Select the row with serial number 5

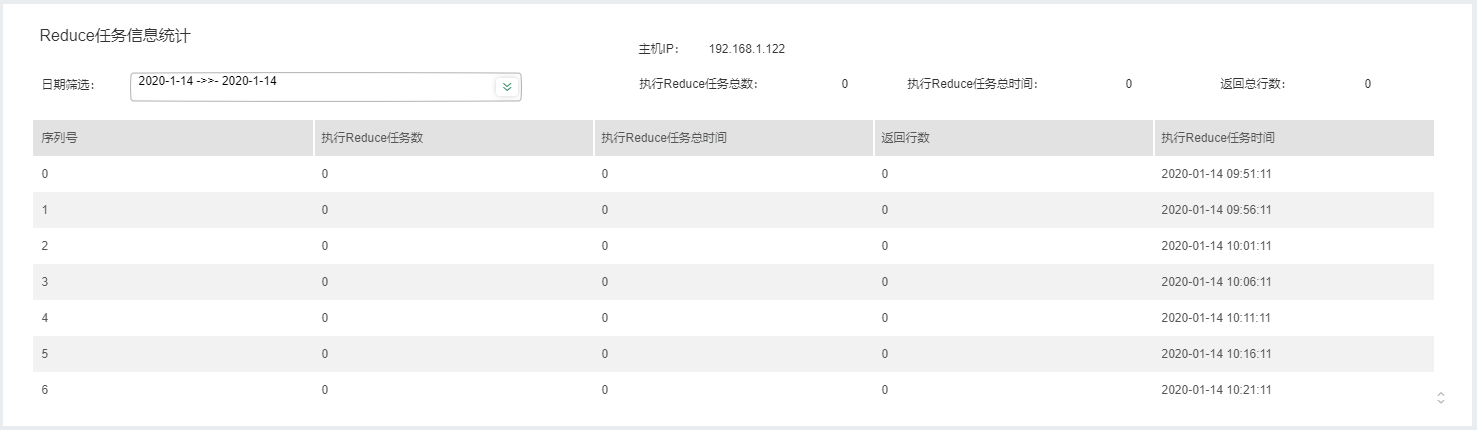[x=45, y=354]
